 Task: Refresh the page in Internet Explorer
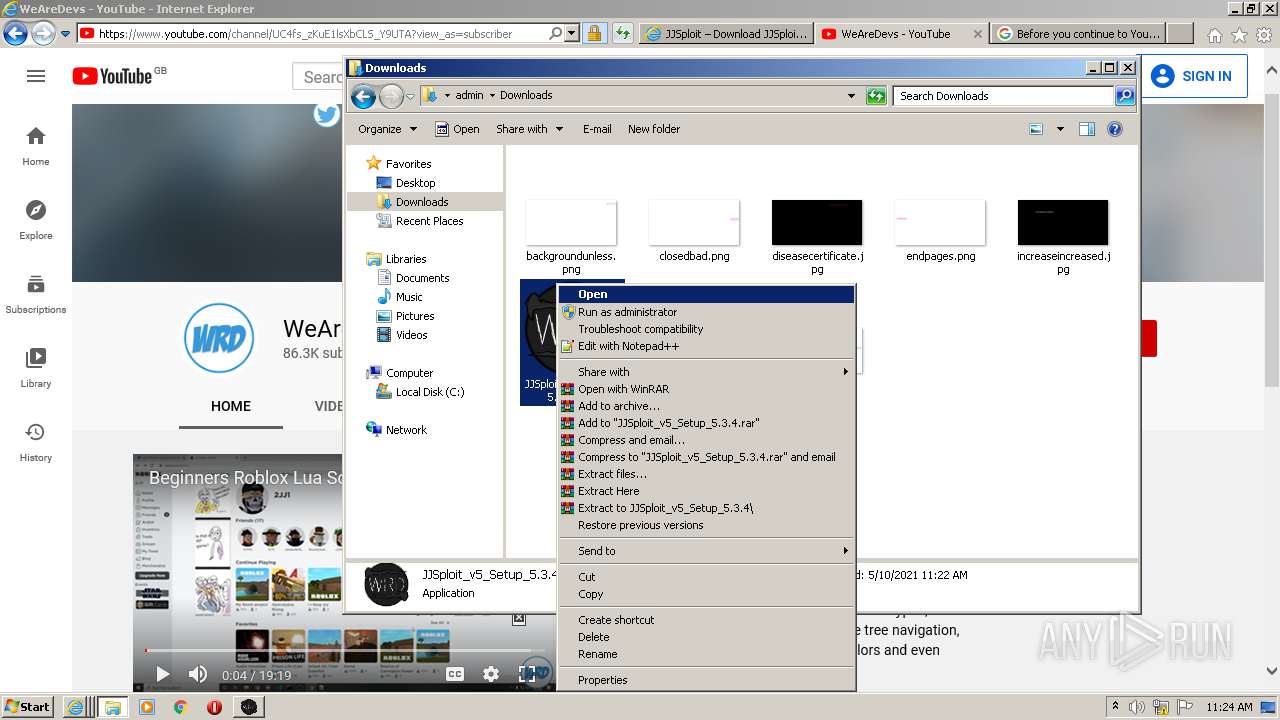pyautogui.click(x=623, y=34)
